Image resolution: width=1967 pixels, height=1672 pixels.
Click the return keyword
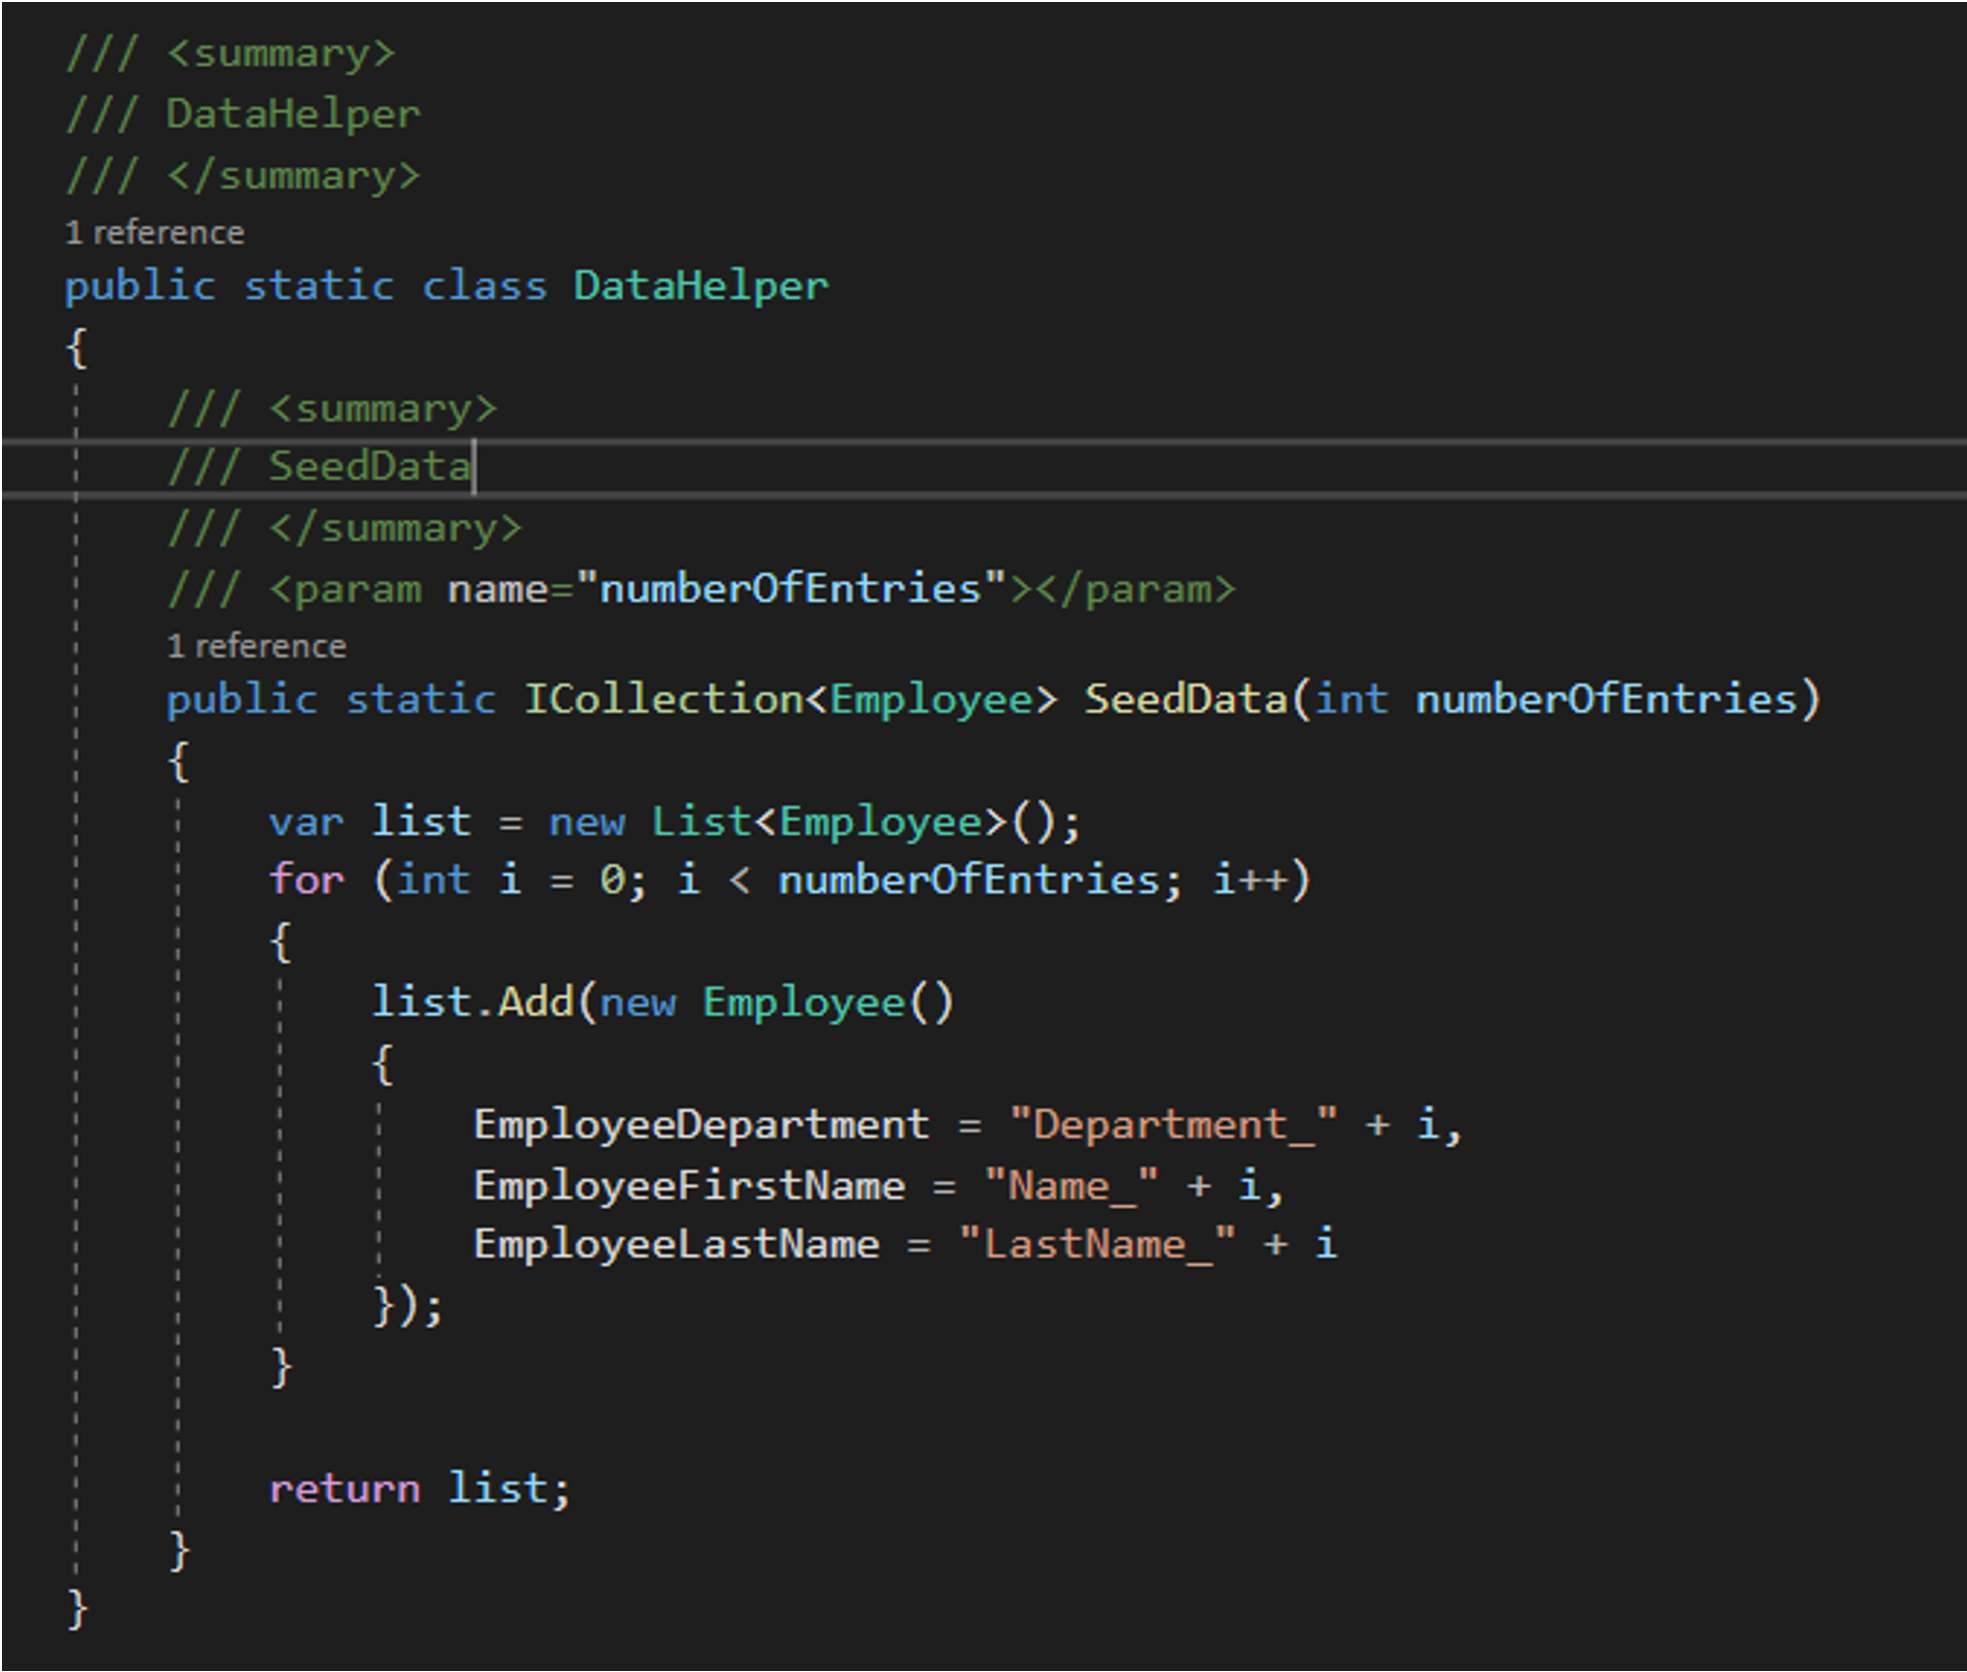(x=344, y=1489)
